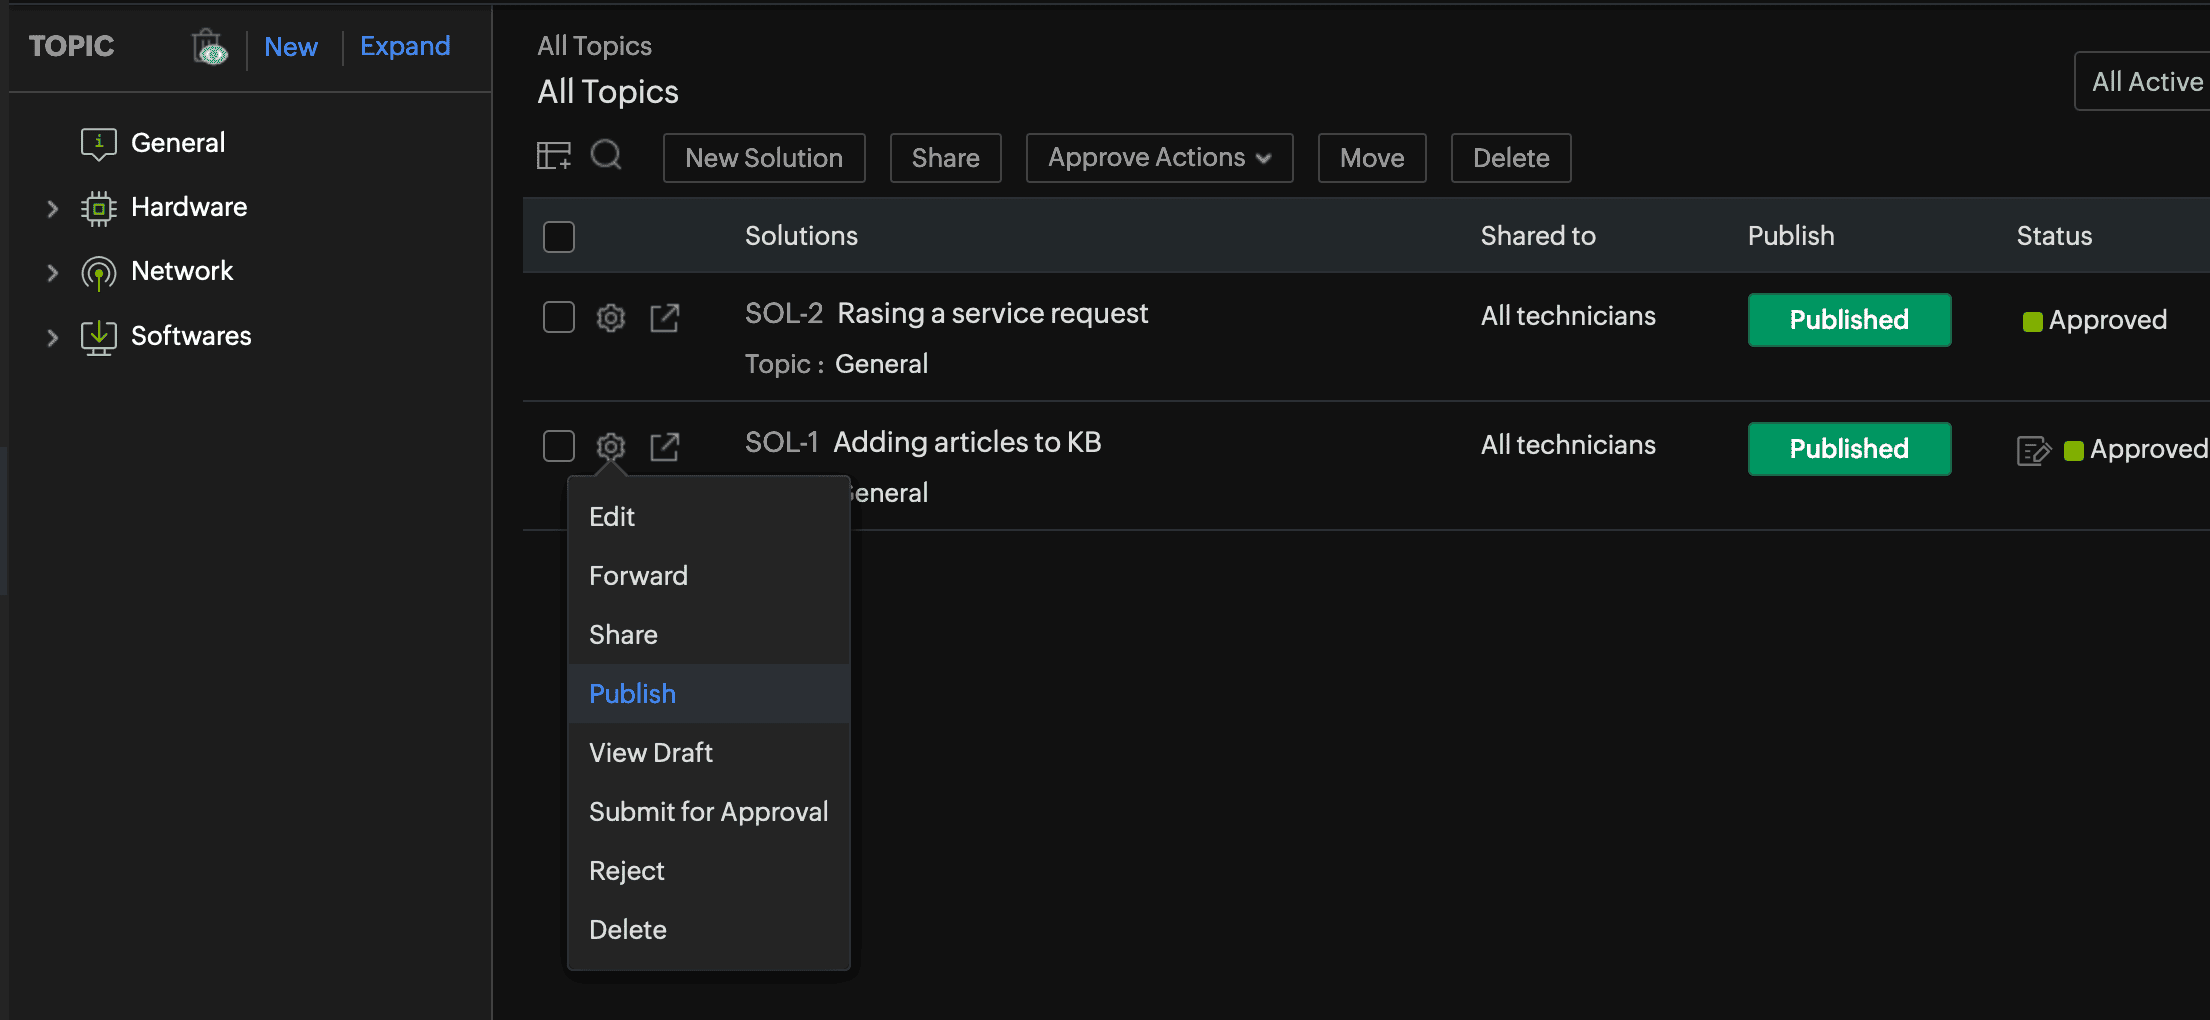Check the SOL-1 row checkbox
Image resolution: width=2210 pixels, height=1020 pixels.
(558, 445)
